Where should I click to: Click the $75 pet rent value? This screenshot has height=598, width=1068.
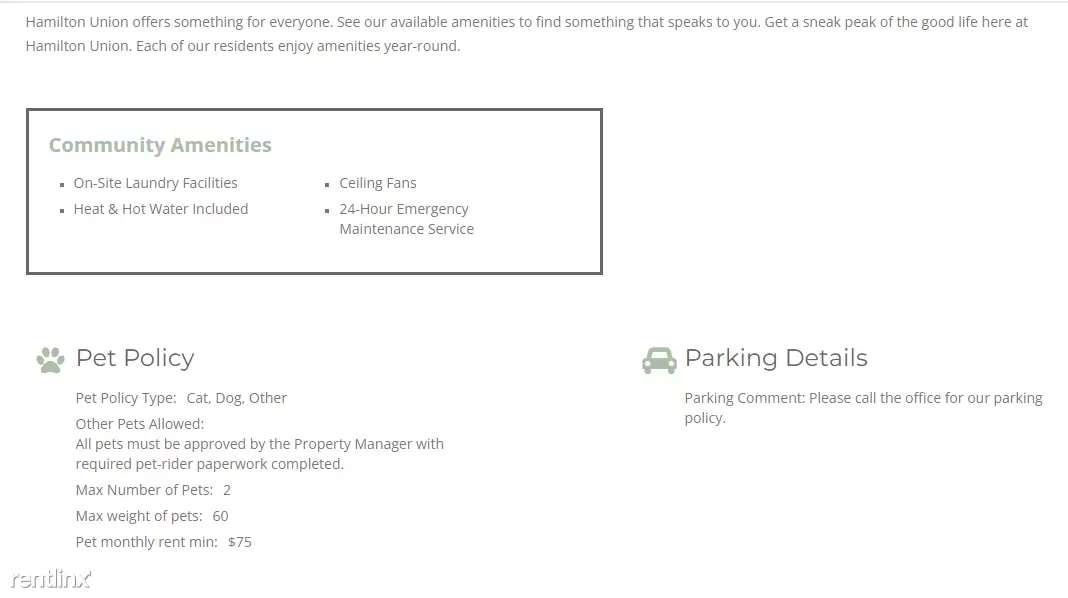[x=240, y=542]
